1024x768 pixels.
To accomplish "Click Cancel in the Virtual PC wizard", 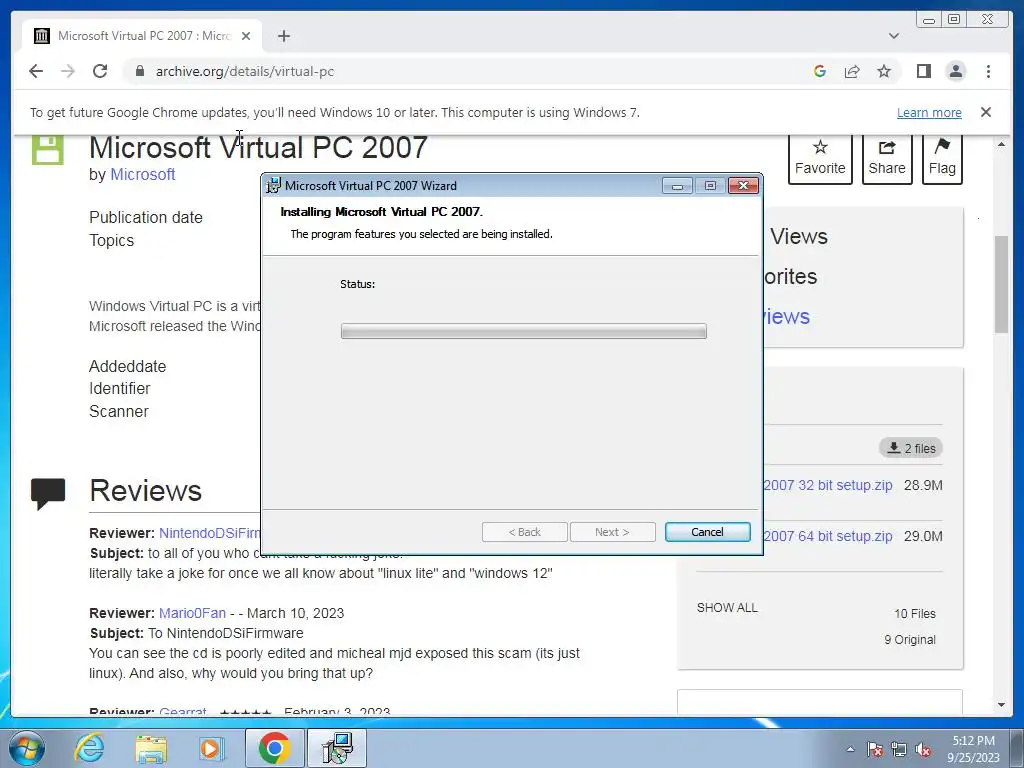I will (707, 532).
